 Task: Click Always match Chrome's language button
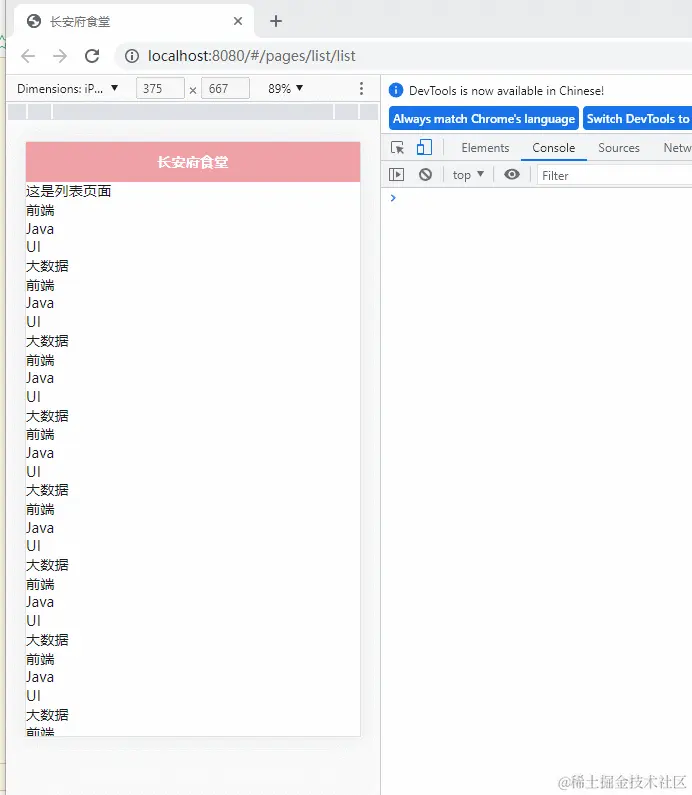(x=484, y=119)
